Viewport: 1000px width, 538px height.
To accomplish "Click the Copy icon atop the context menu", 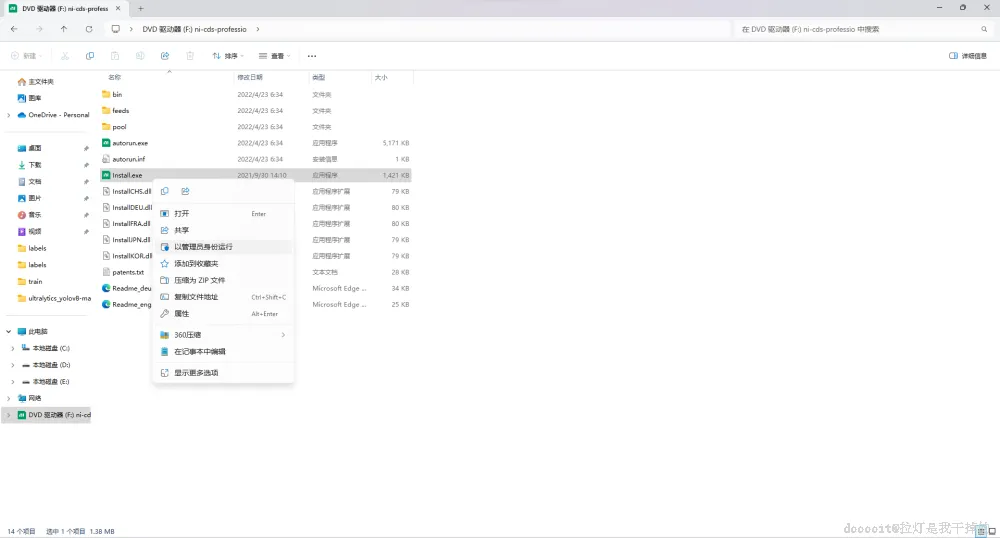I will click(165, 191).
